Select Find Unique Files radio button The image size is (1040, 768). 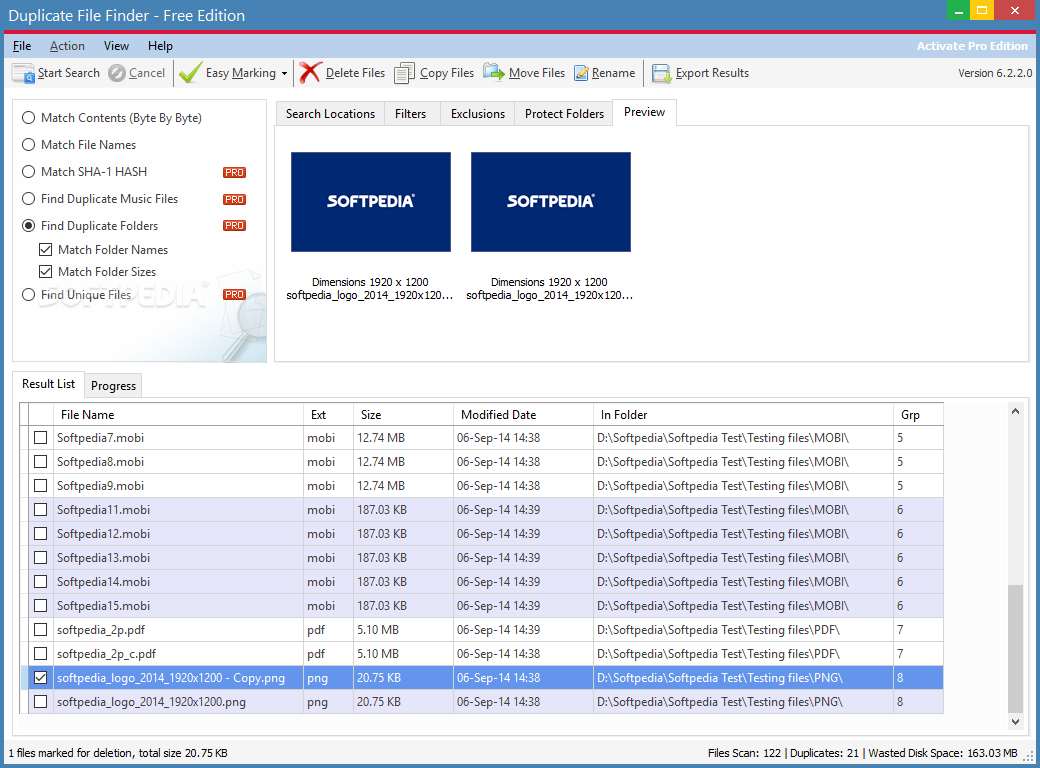pyautogui.click(x=29, y=295)
